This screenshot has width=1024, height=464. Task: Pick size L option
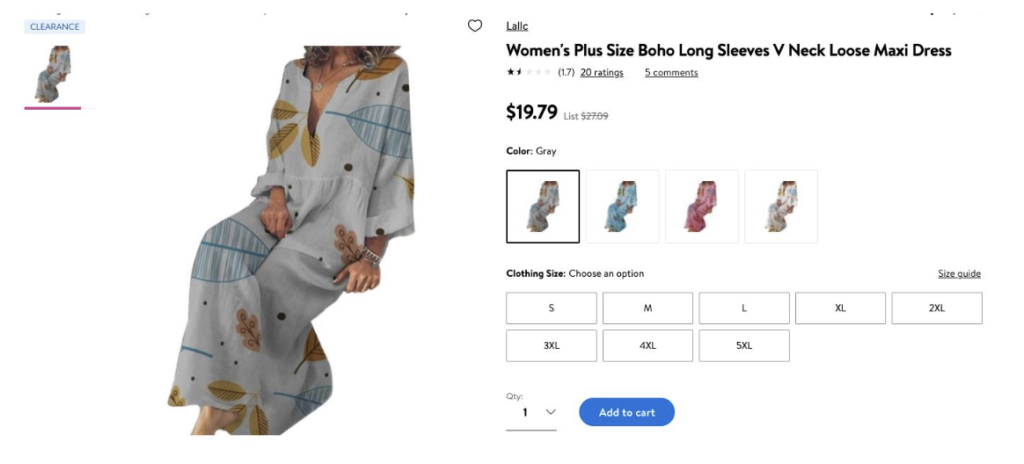coord(744,308)
